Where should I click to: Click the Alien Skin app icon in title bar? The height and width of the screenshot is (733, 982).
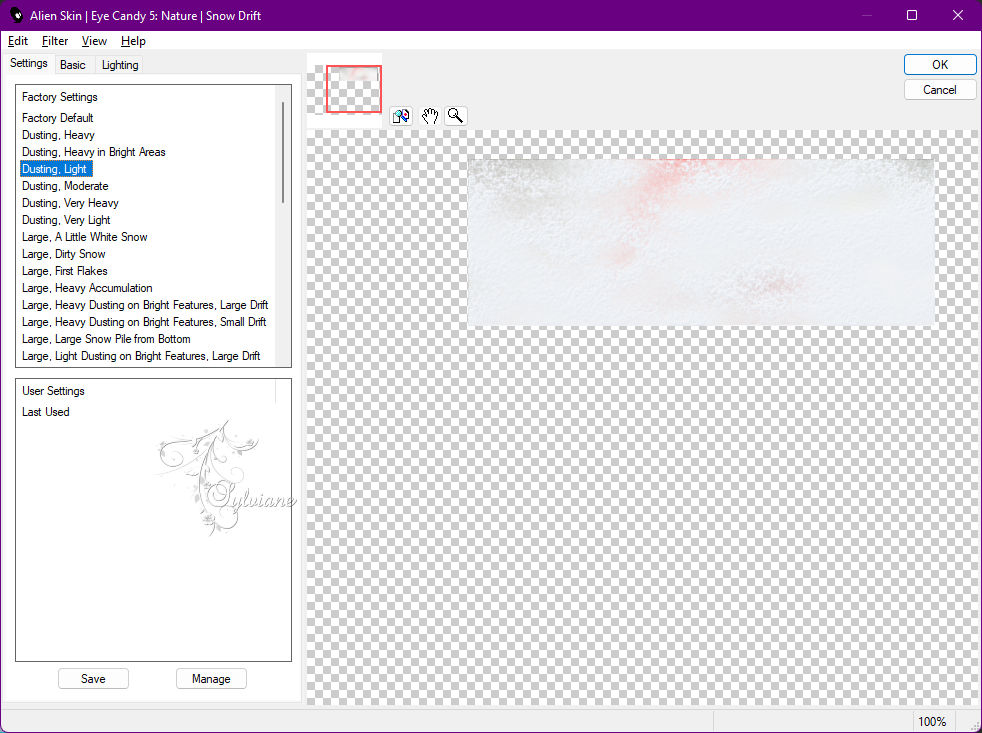click(x=17, y=15)
